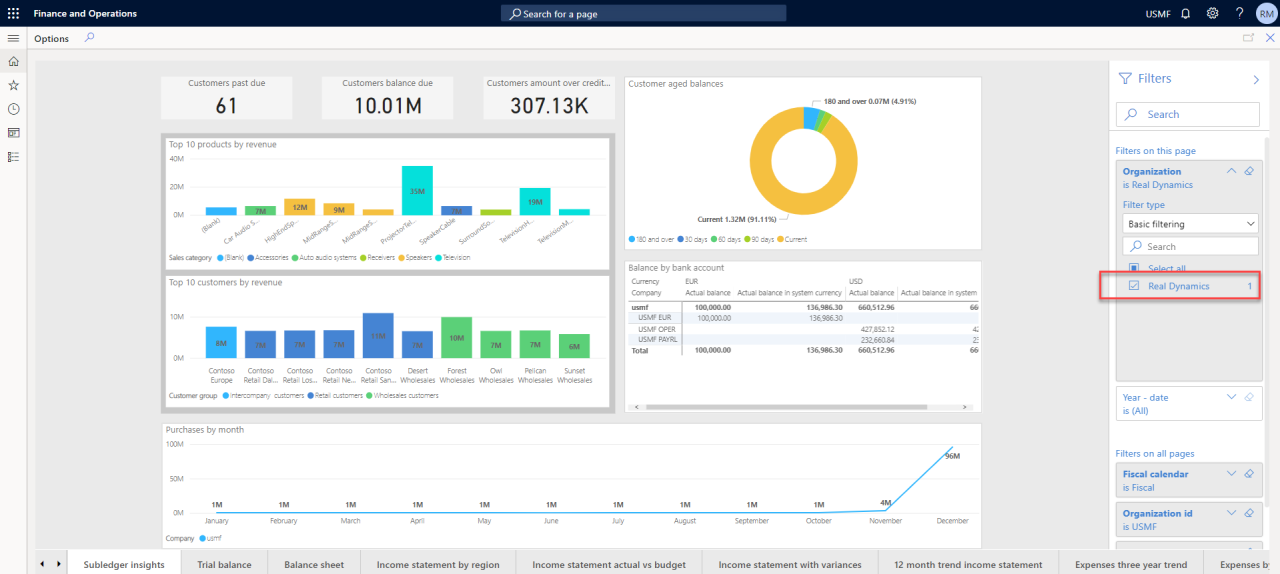
Task: Select the 180 and over legend
Action: 632,239
